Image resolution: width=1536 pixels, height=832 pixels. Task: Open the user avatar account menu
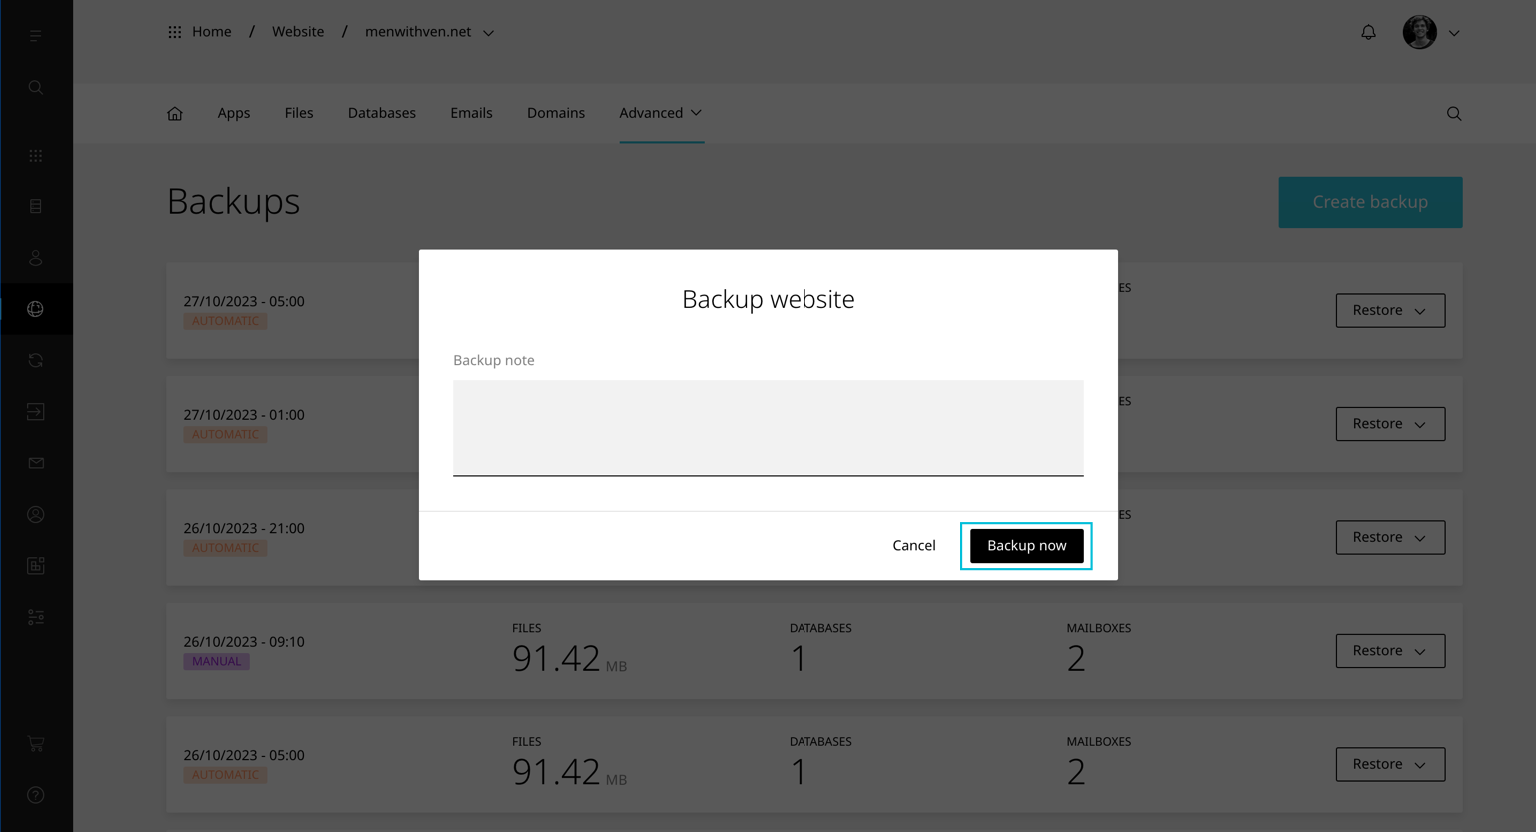tap(1430, 32)
